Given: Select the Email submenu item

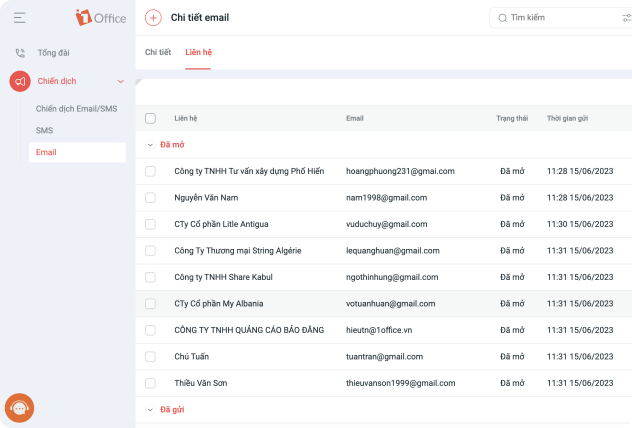Looking at the screenshot, I should pos(77,152).
